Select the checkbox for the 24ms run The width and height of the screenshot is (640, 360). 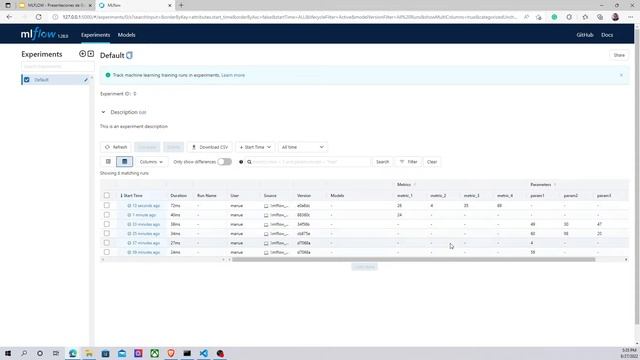[x=107, y=252]
